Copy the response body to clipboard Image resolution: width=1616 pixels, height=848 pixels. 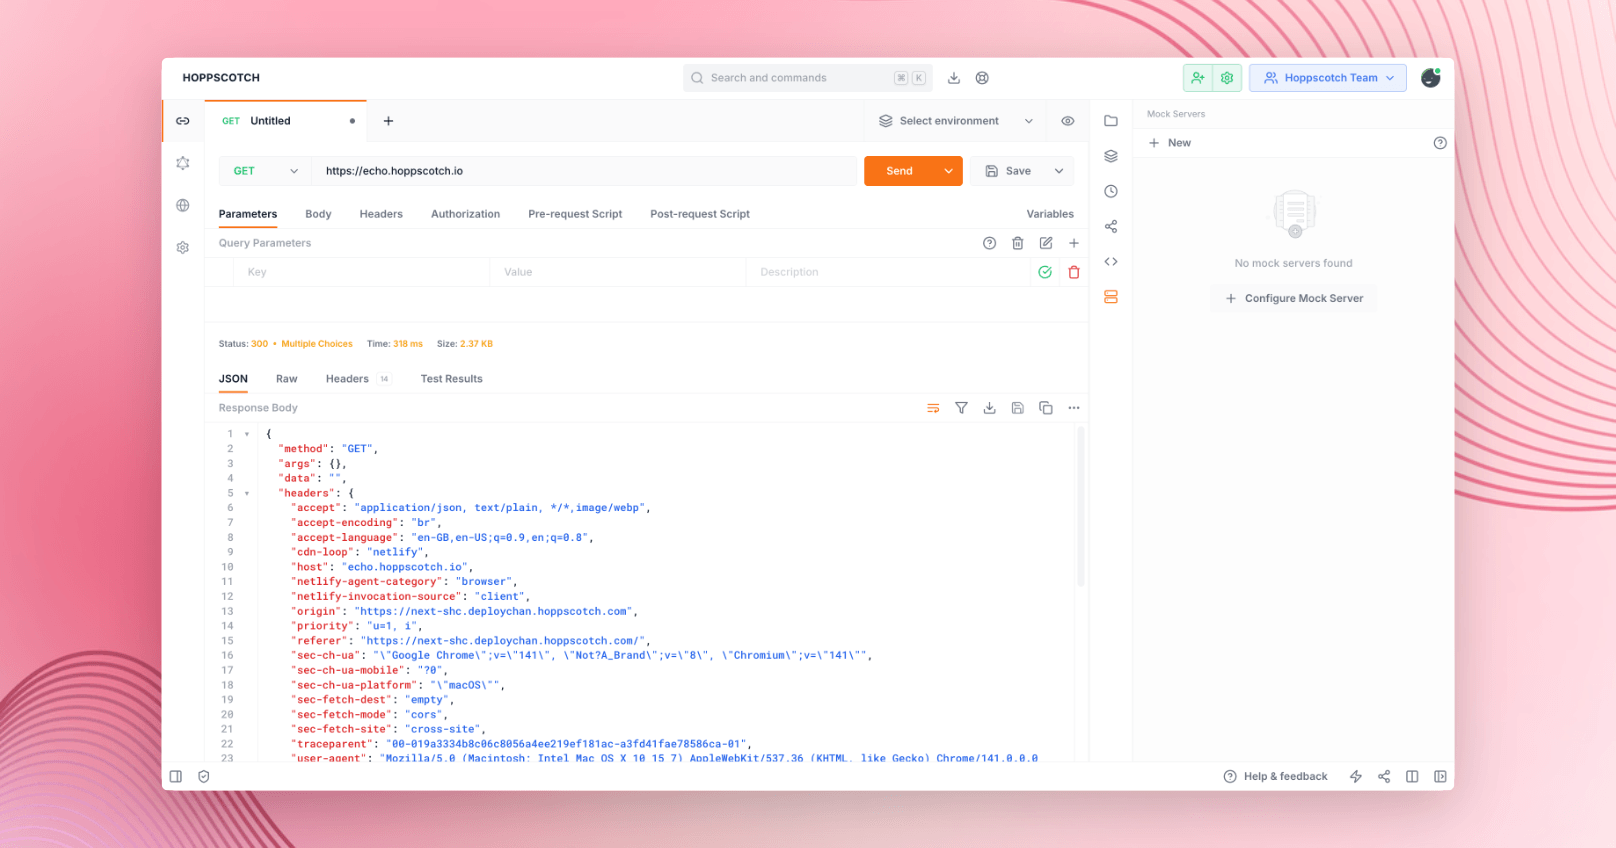1045,408
